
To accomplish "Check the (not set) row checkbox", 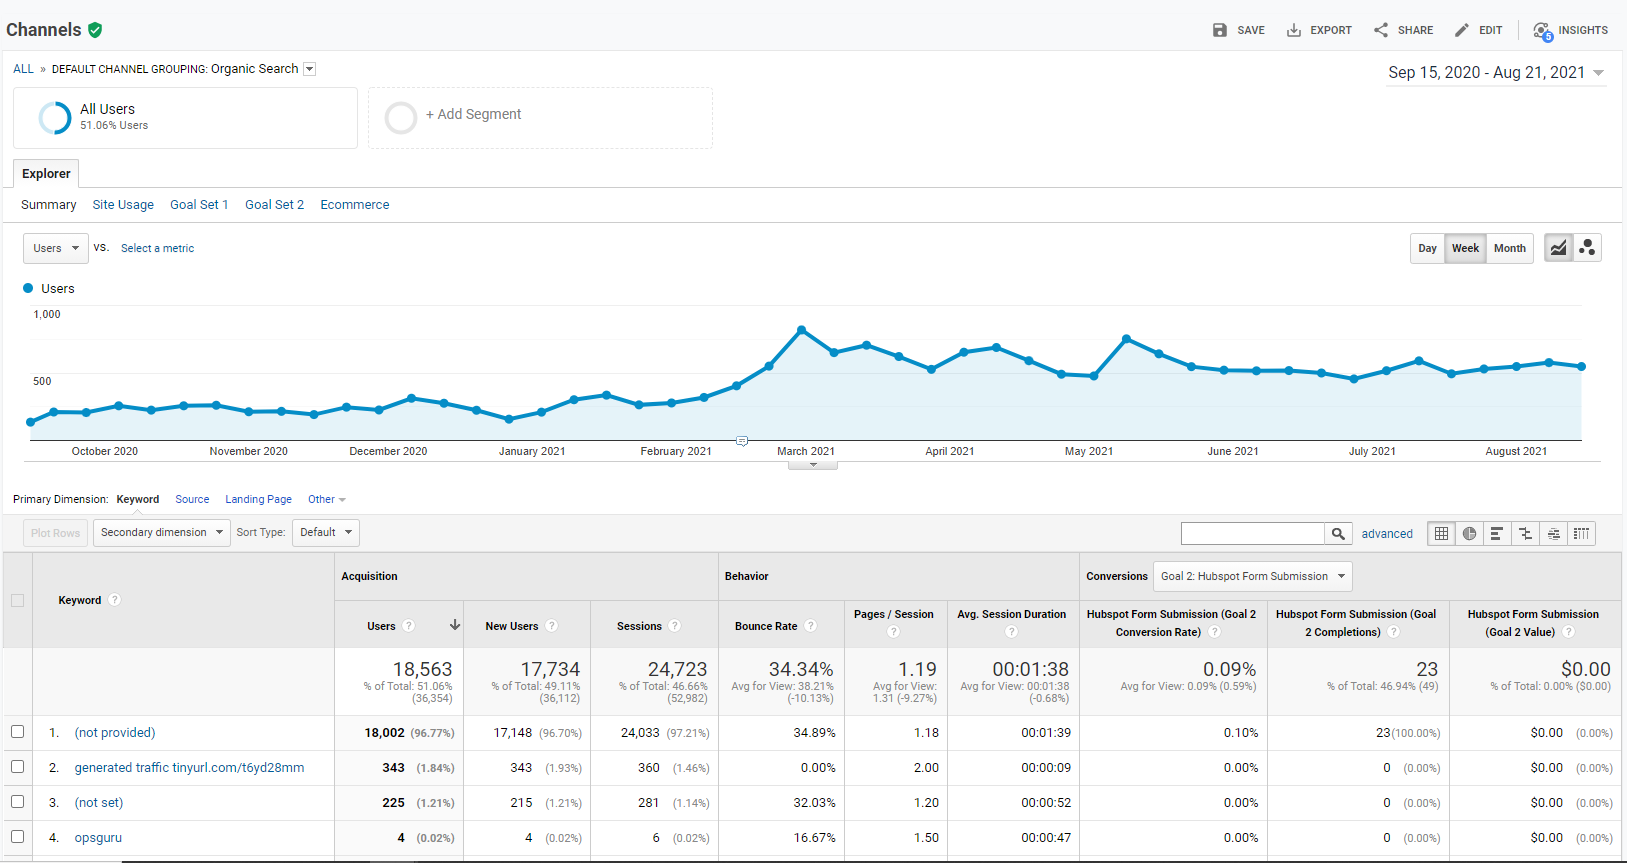I will 17,802.
